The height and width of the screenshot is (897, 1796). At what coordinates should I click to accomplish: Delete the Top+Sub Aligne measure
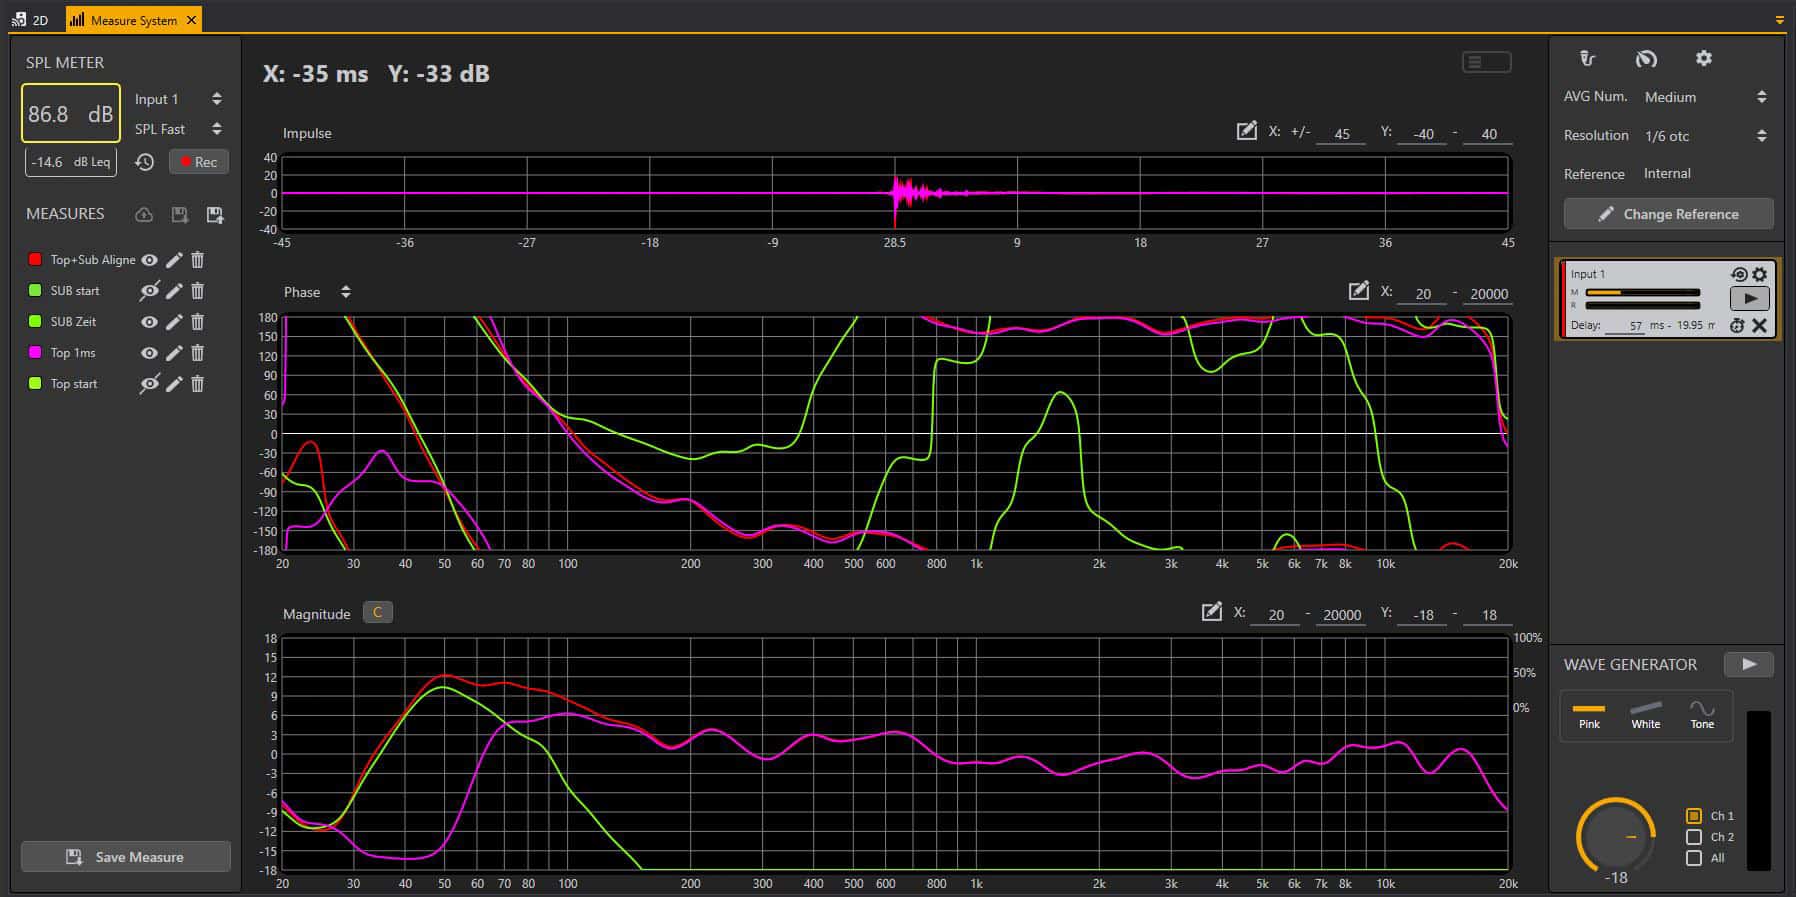pos(198,260)
